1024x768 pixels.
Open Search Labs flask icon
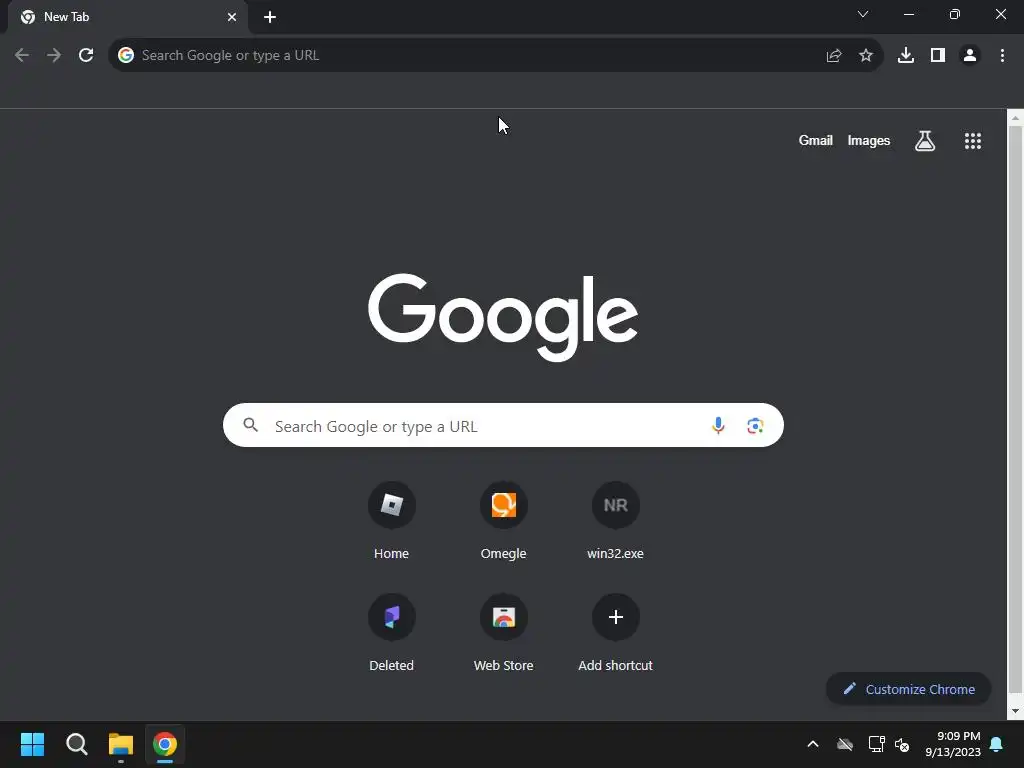[925, 141]
